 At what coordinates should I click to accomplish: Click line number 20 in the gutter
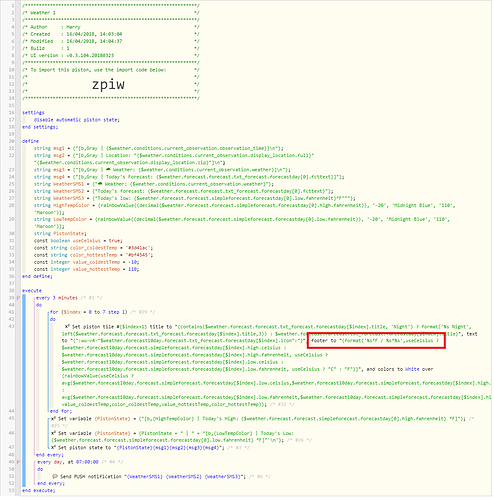12,141
